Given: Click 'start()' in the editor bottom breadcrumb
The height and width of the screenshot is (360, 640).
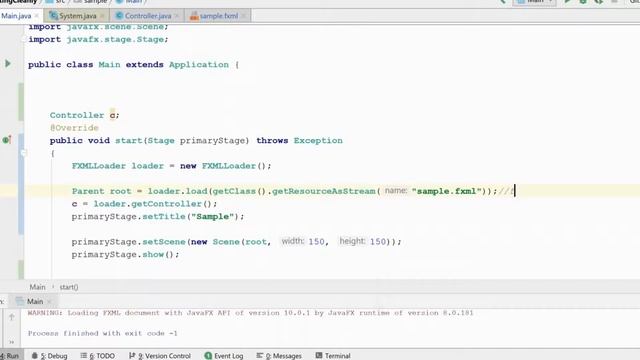Looking at the screenshot, I should [x=69, y=287].
